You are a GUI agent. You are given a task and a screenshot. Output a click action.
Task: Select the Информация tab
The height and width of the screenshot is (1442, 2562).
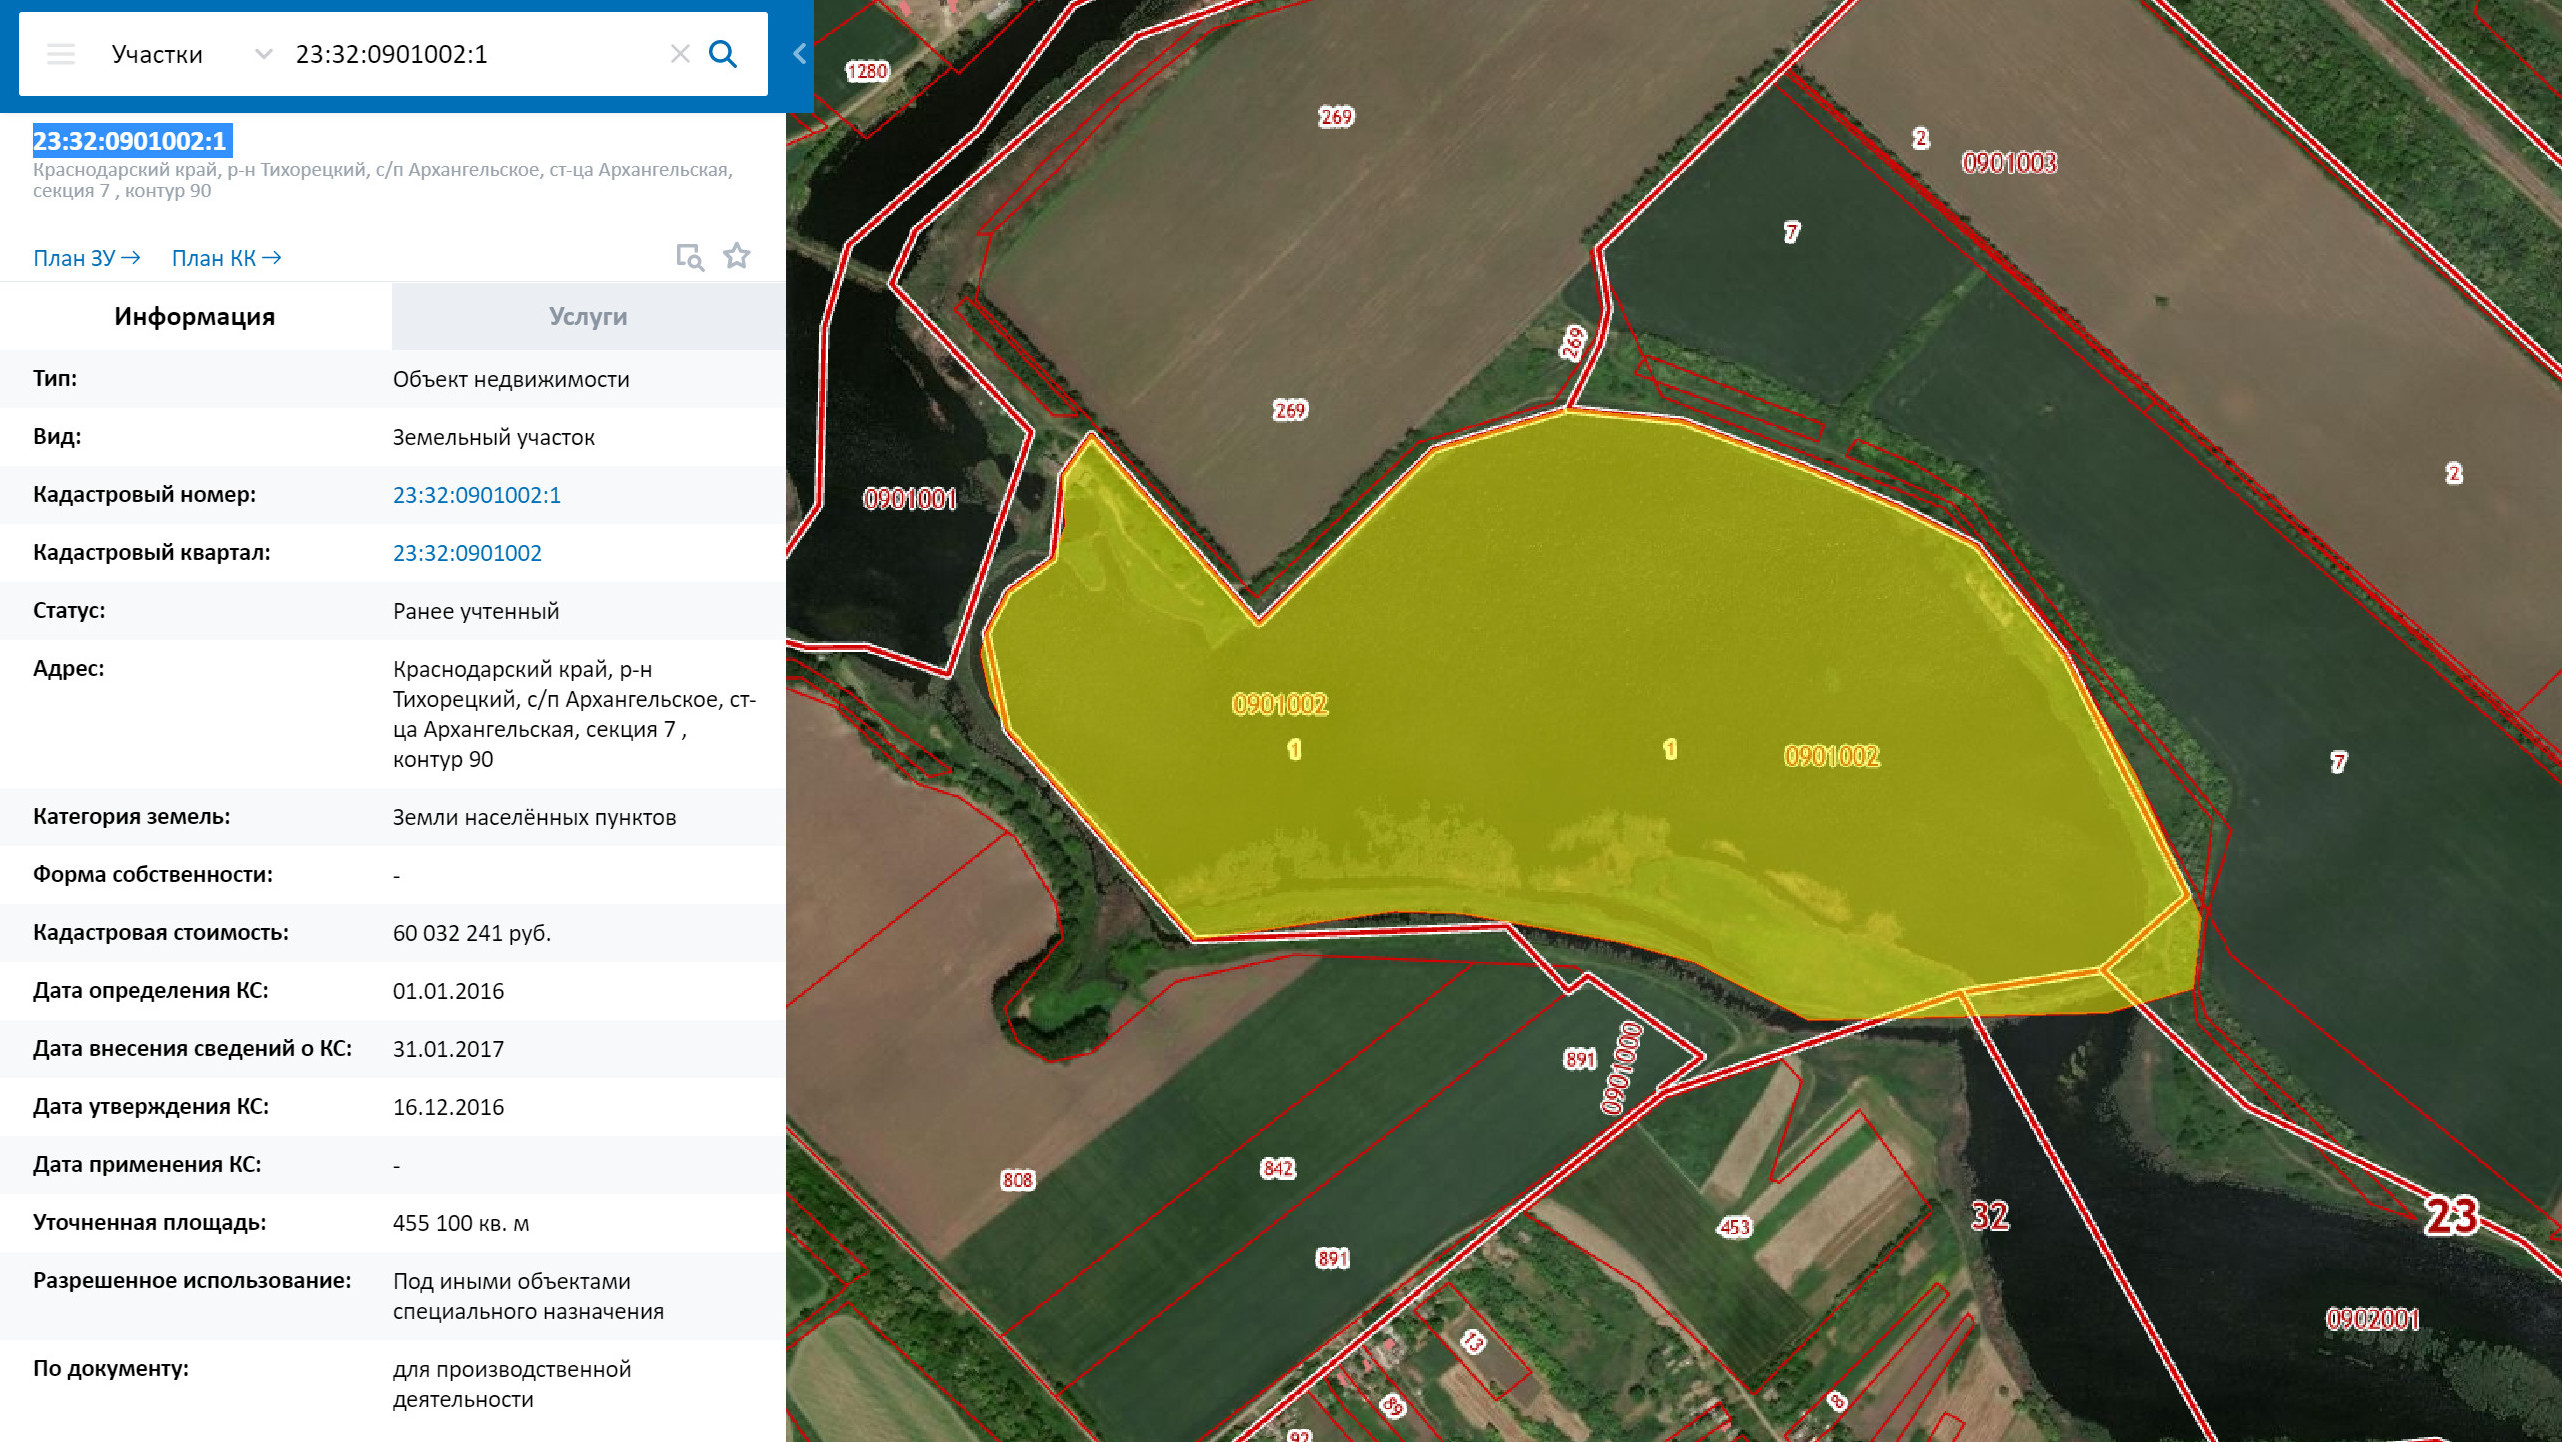(195, 316)
